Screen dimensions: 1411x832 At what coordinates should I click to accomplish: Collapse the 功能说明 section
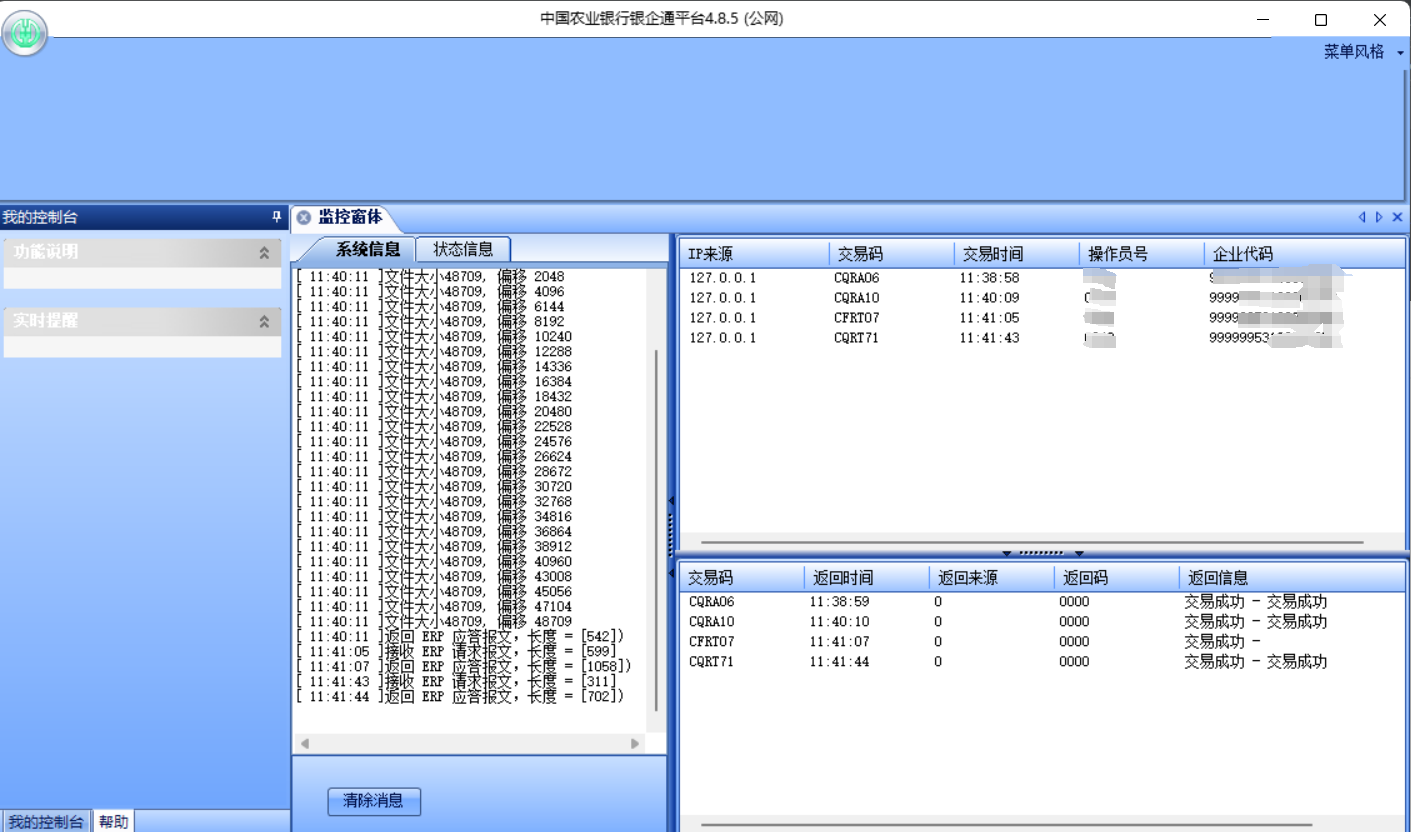click(x=265, y=252)
